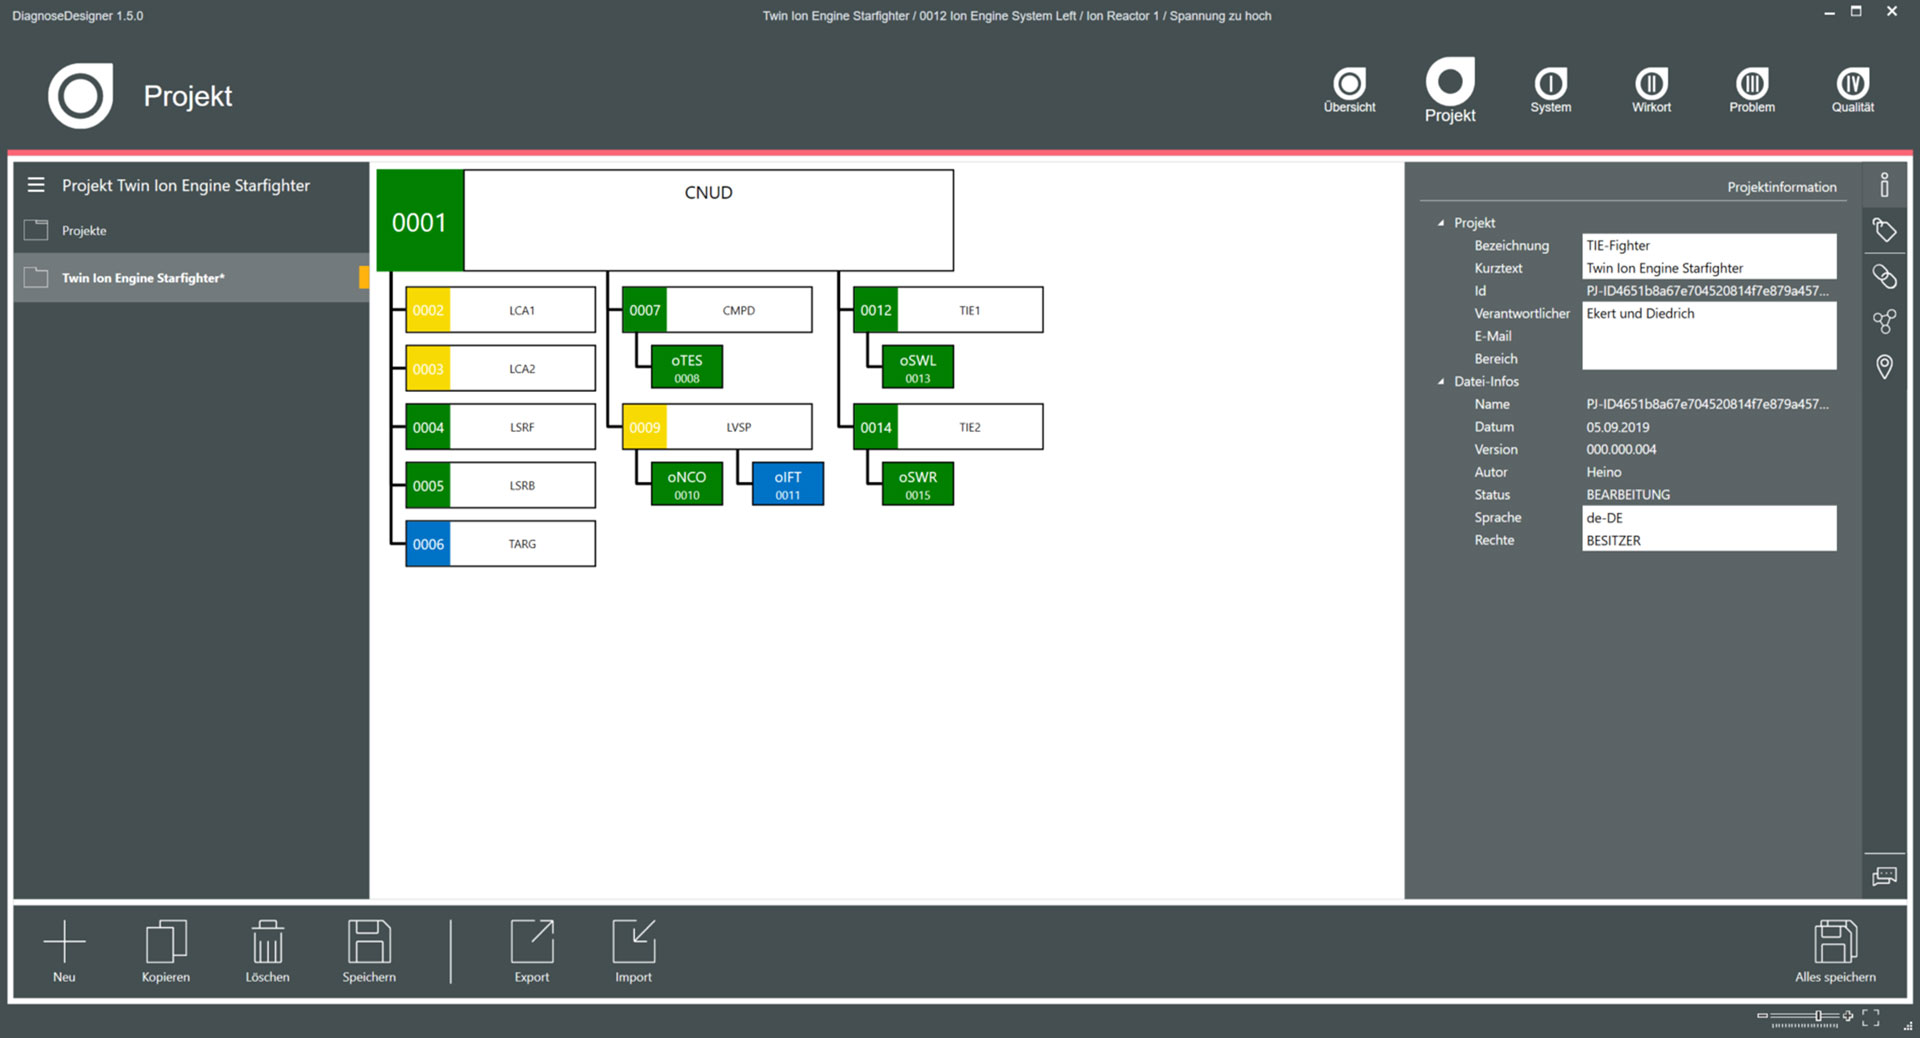This screenshot has width=1920, height=1038.
Task: Select blue node oIFT 0011
Action: coord(788,484)
